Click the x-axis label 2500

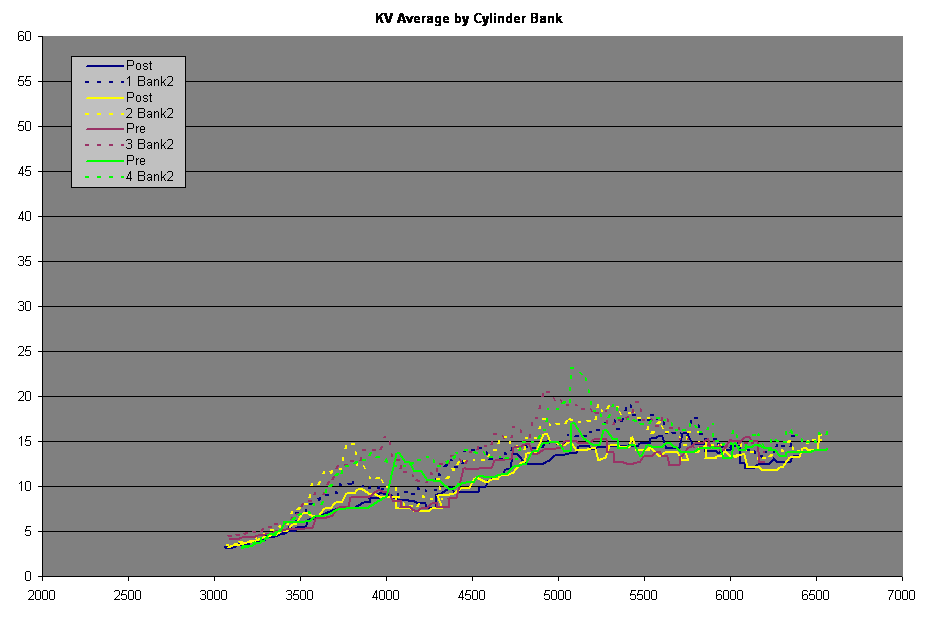coord(128,595)
